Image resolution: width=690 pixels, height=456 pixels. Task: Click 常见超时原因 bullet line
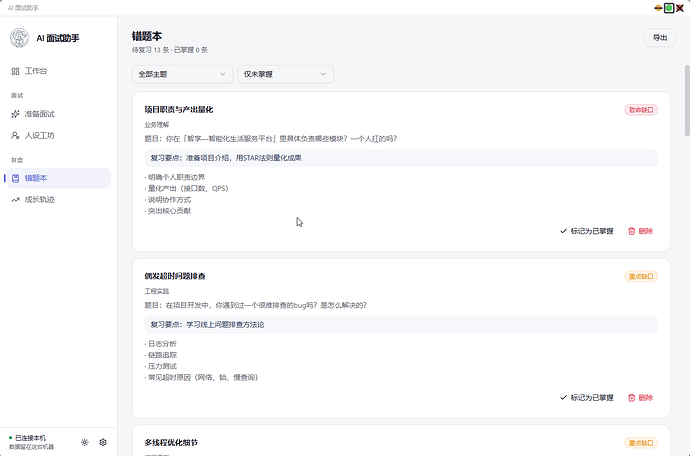(x=201, y=377)
